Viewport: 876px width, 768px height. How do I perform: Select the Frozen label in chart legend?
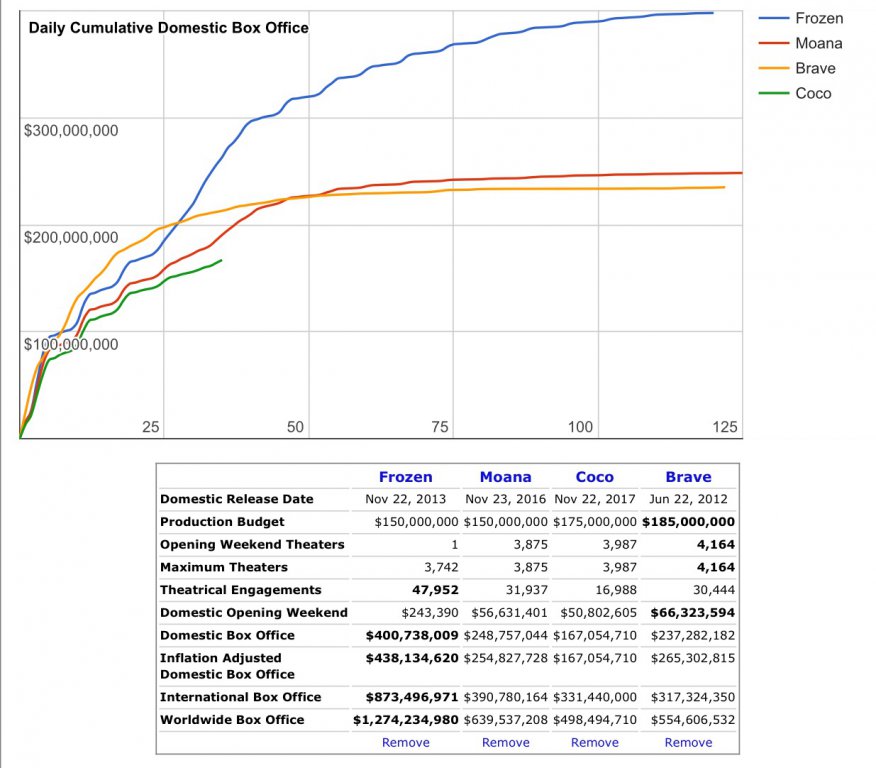tap(819, 19)
